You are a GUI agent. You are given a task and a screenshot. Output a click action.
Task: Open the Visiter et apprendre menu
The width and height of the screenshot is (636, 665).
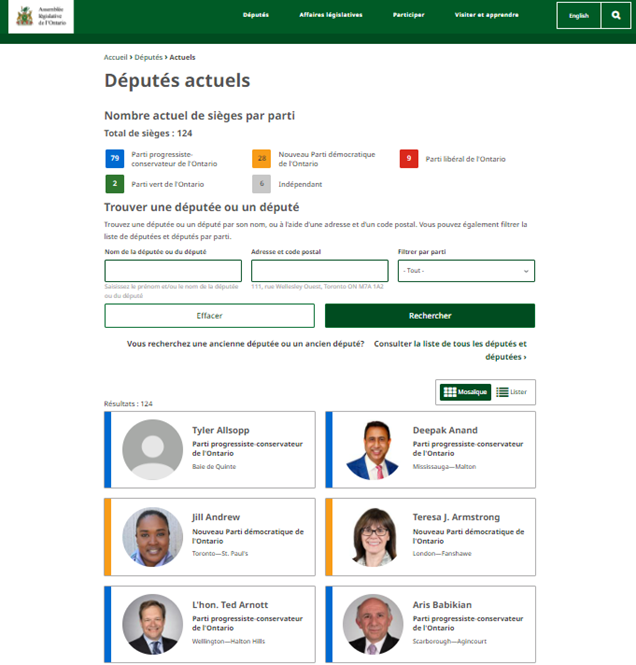(x=486, y=15)
